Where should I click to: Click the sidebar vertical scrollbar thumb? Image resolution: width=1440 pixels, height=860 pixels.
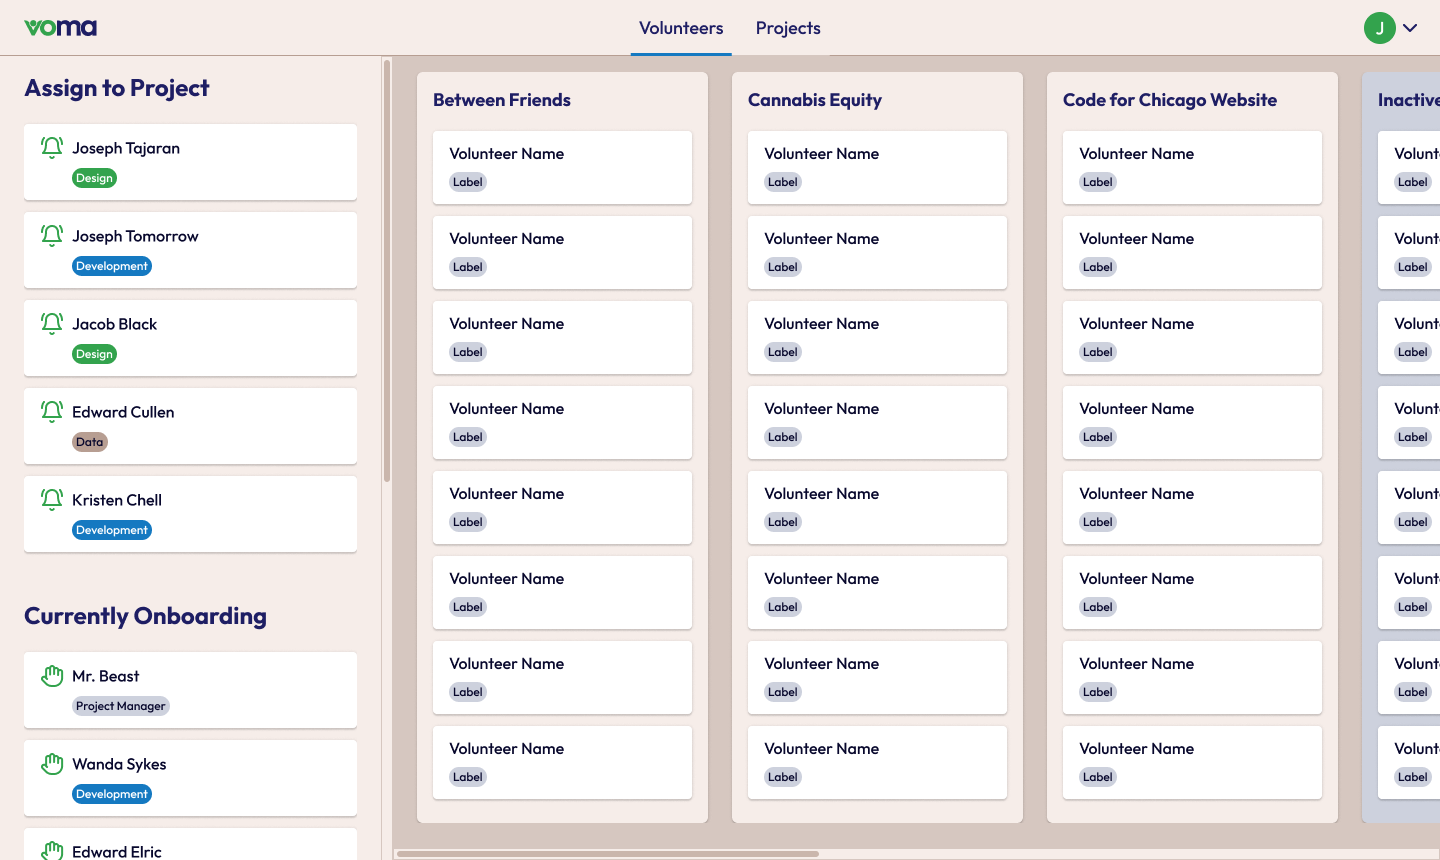click(386, 270)
